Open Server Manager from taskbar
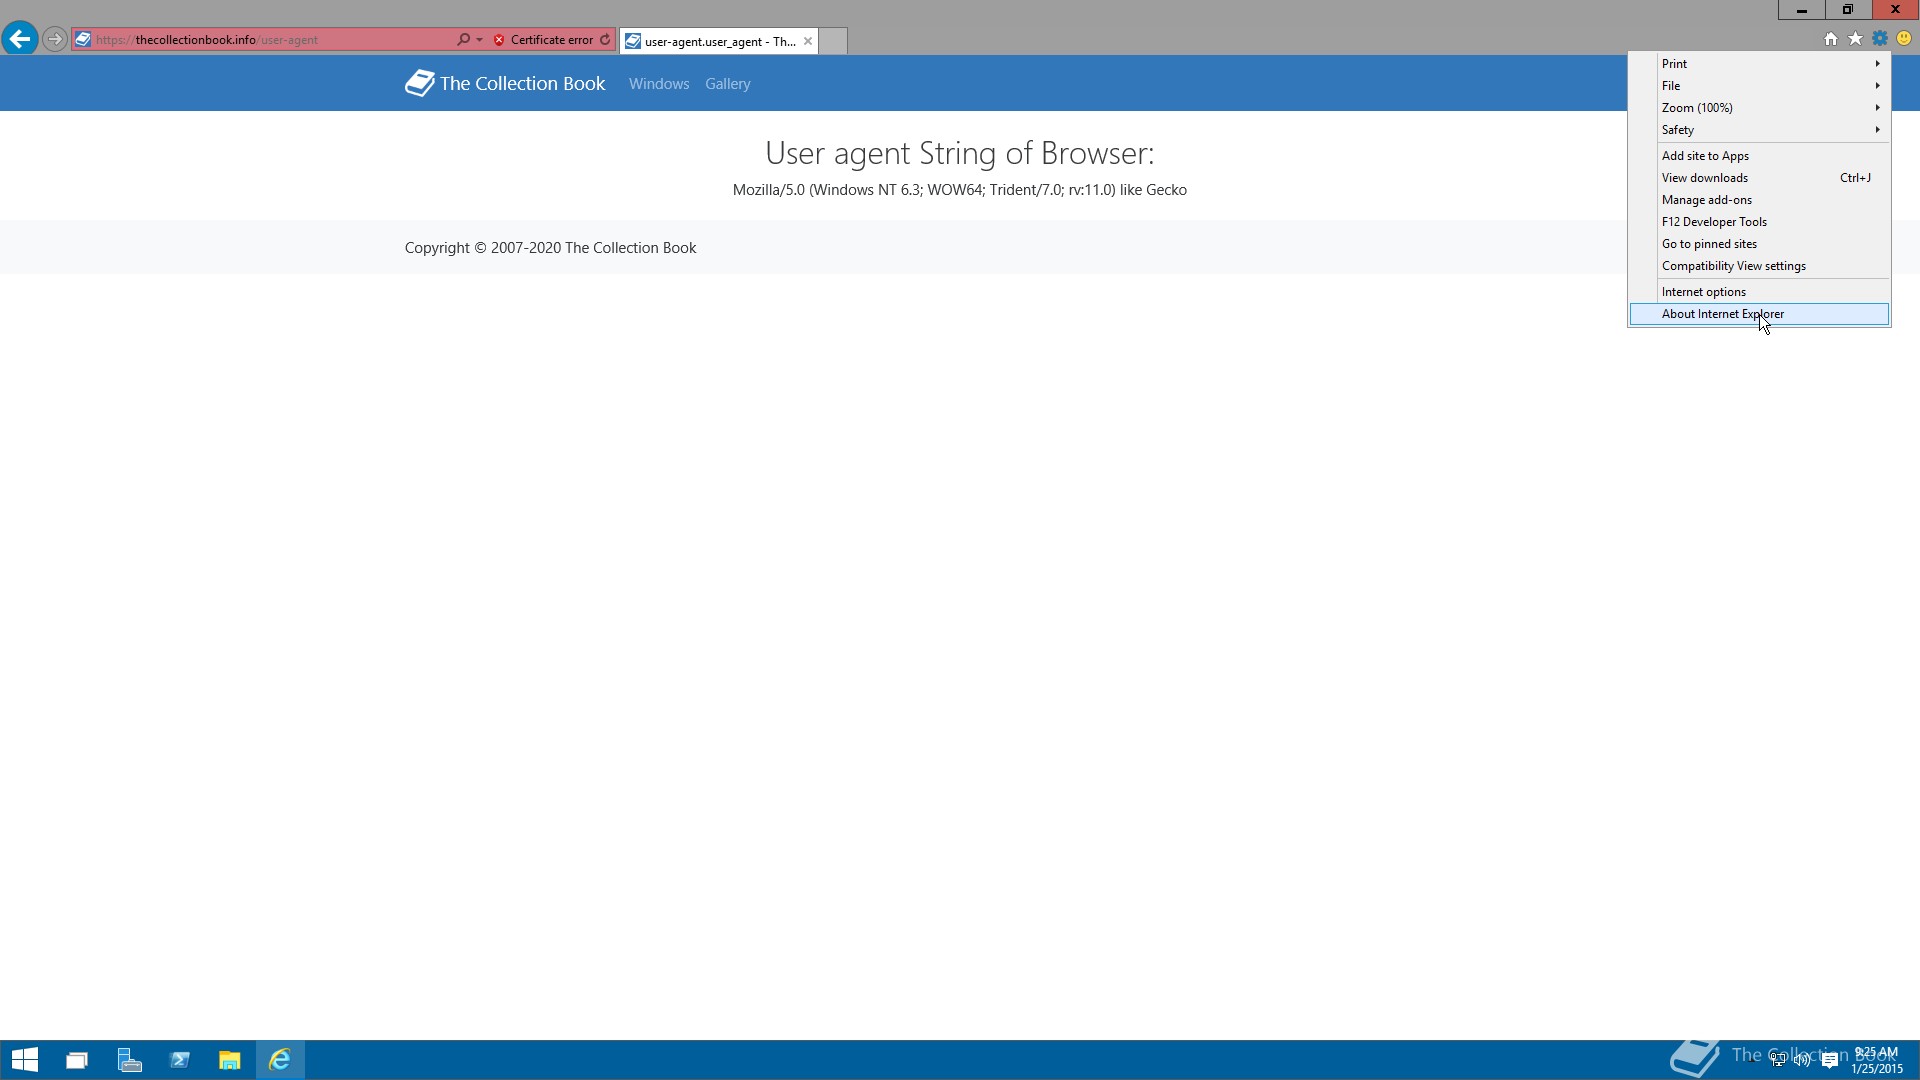 129,1060
